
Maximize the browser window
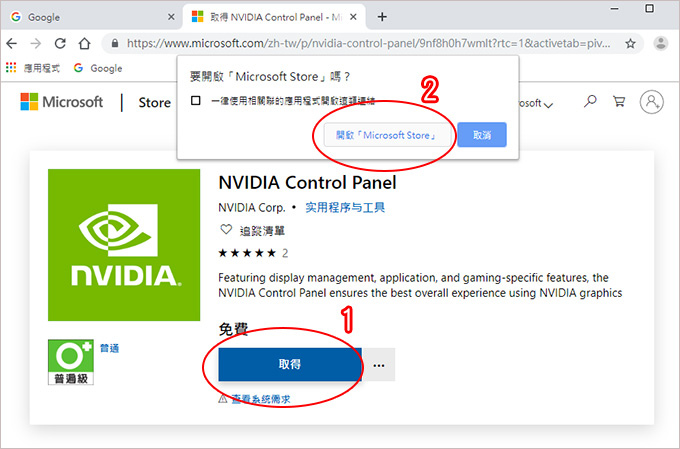click(649, 9)
